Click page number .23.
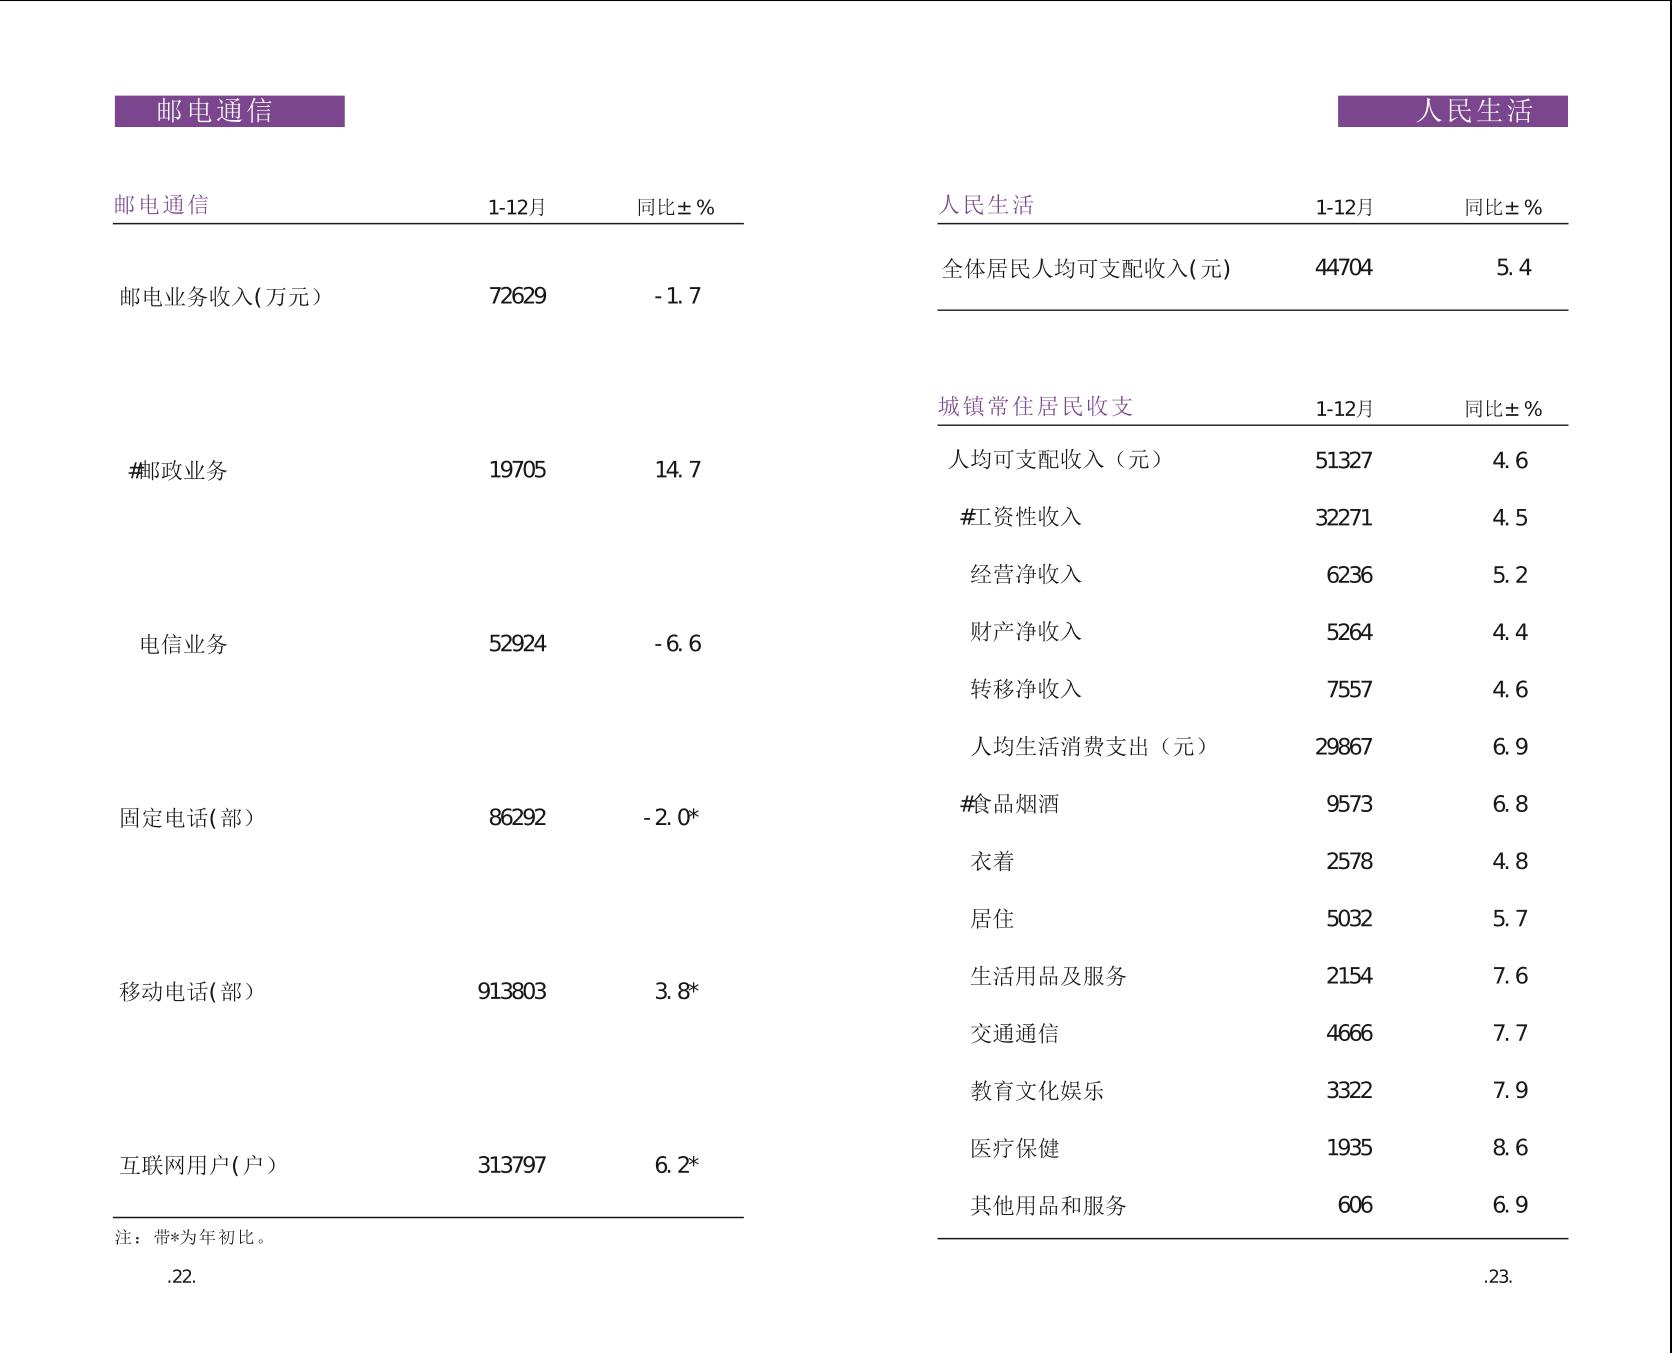Viewport: 1672px width, 1353px height. click(x=1498, y=1277)
